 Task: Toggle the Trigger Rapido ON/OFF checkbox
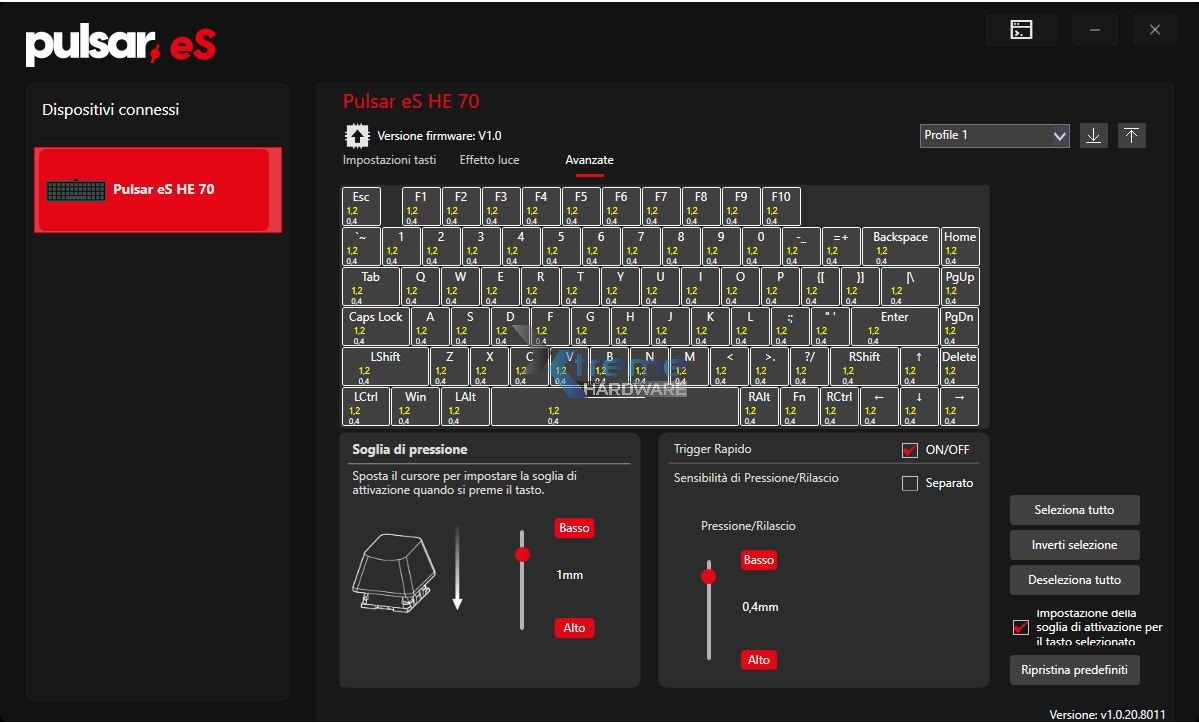(x=909, y=450)
